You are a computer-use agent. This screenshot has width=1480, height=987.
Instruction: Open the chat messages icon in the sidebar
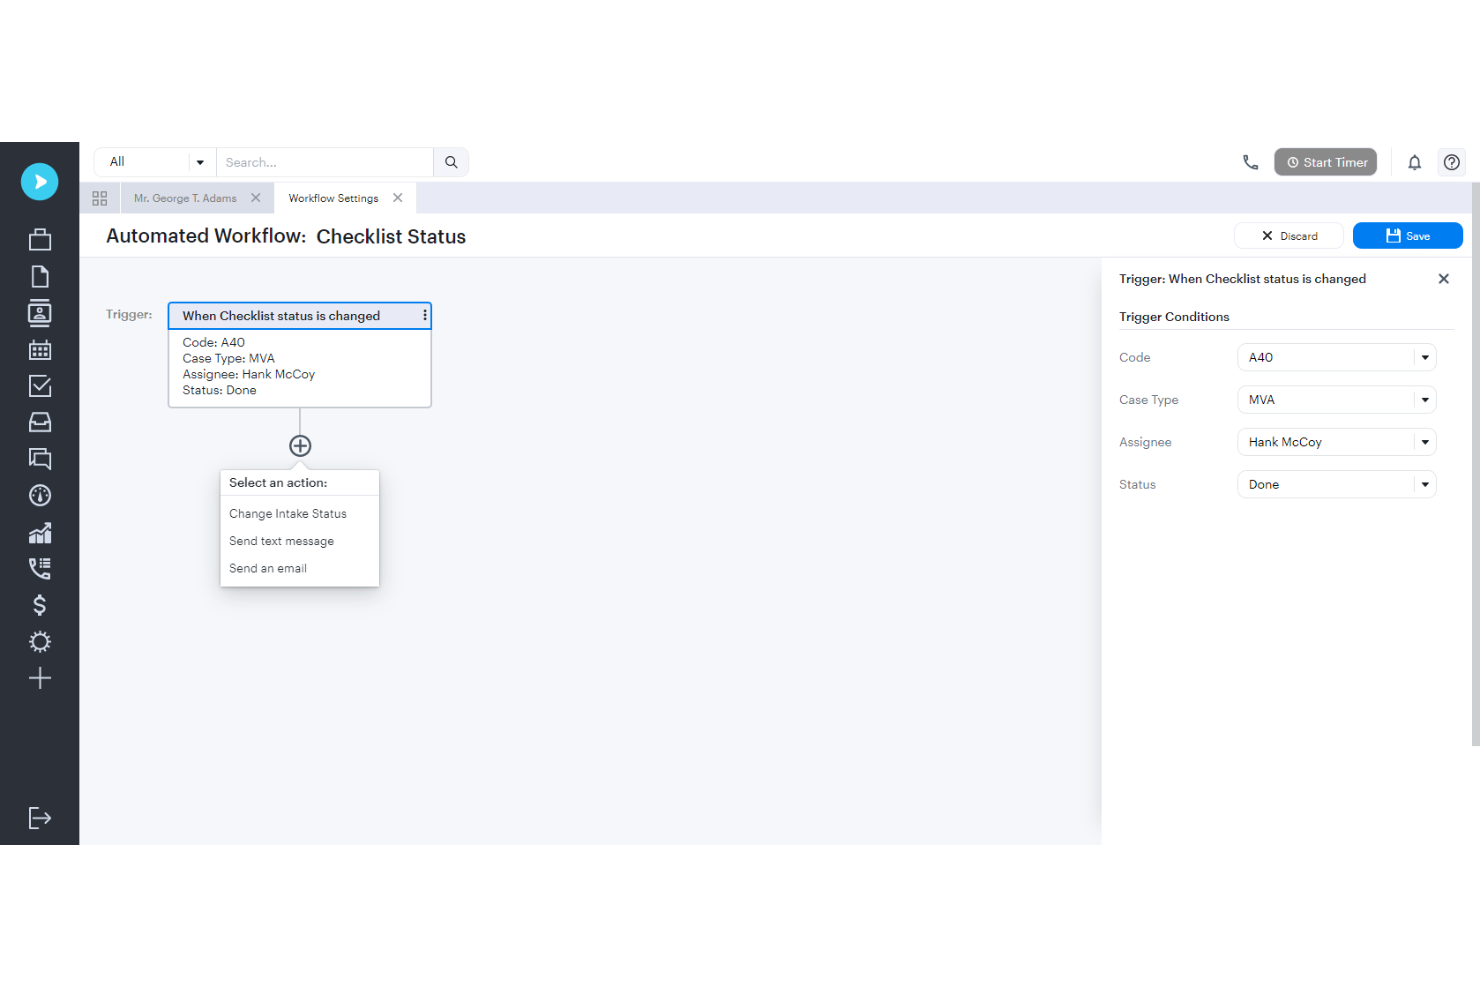[x=40, y=459]
